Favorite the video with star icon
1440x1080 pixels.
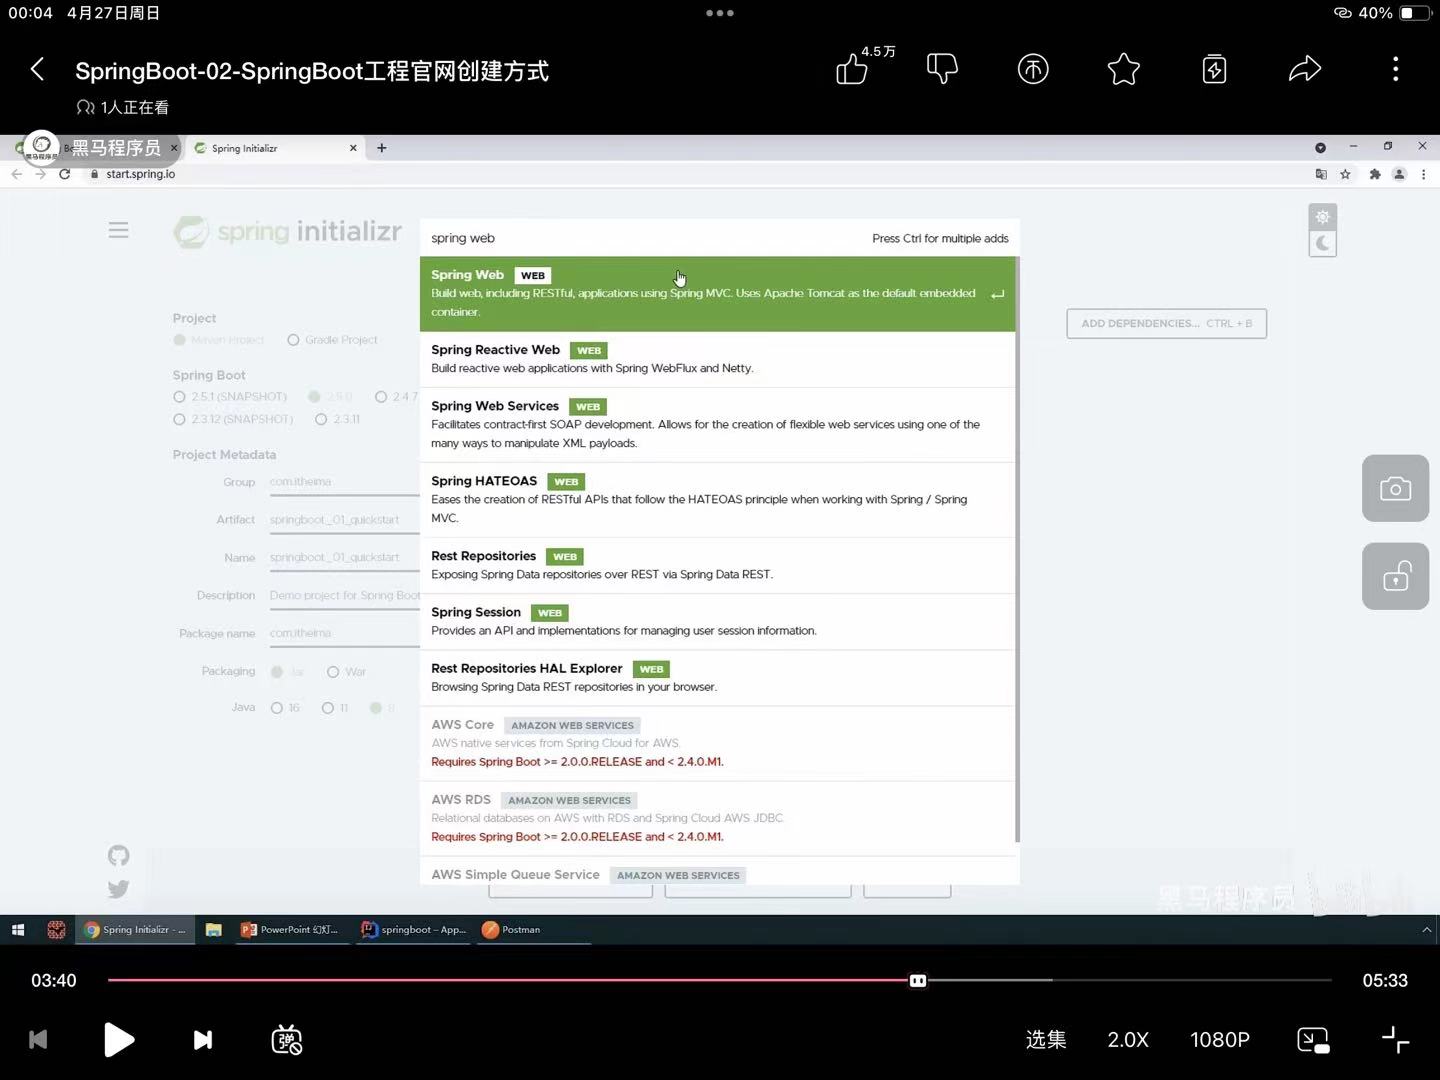(x=1124, y=69)
